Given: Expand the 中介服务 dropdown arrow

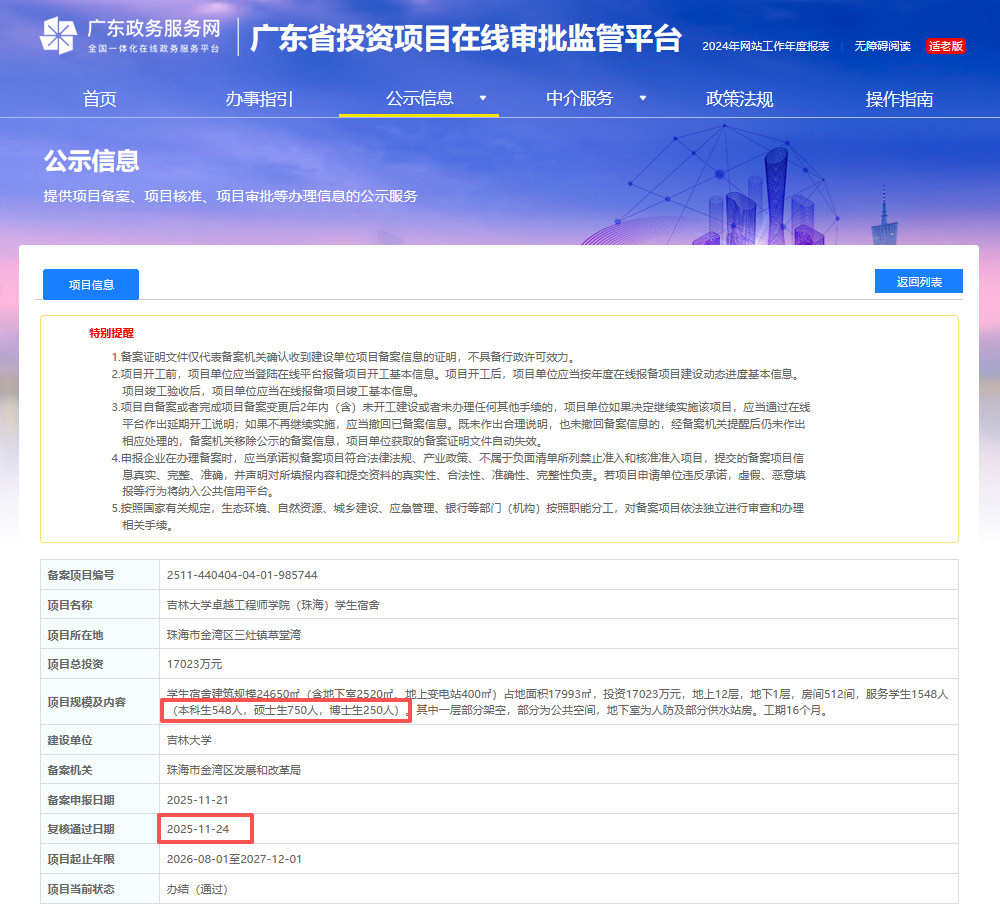Looking at the screenshot, I should point(643,98).
